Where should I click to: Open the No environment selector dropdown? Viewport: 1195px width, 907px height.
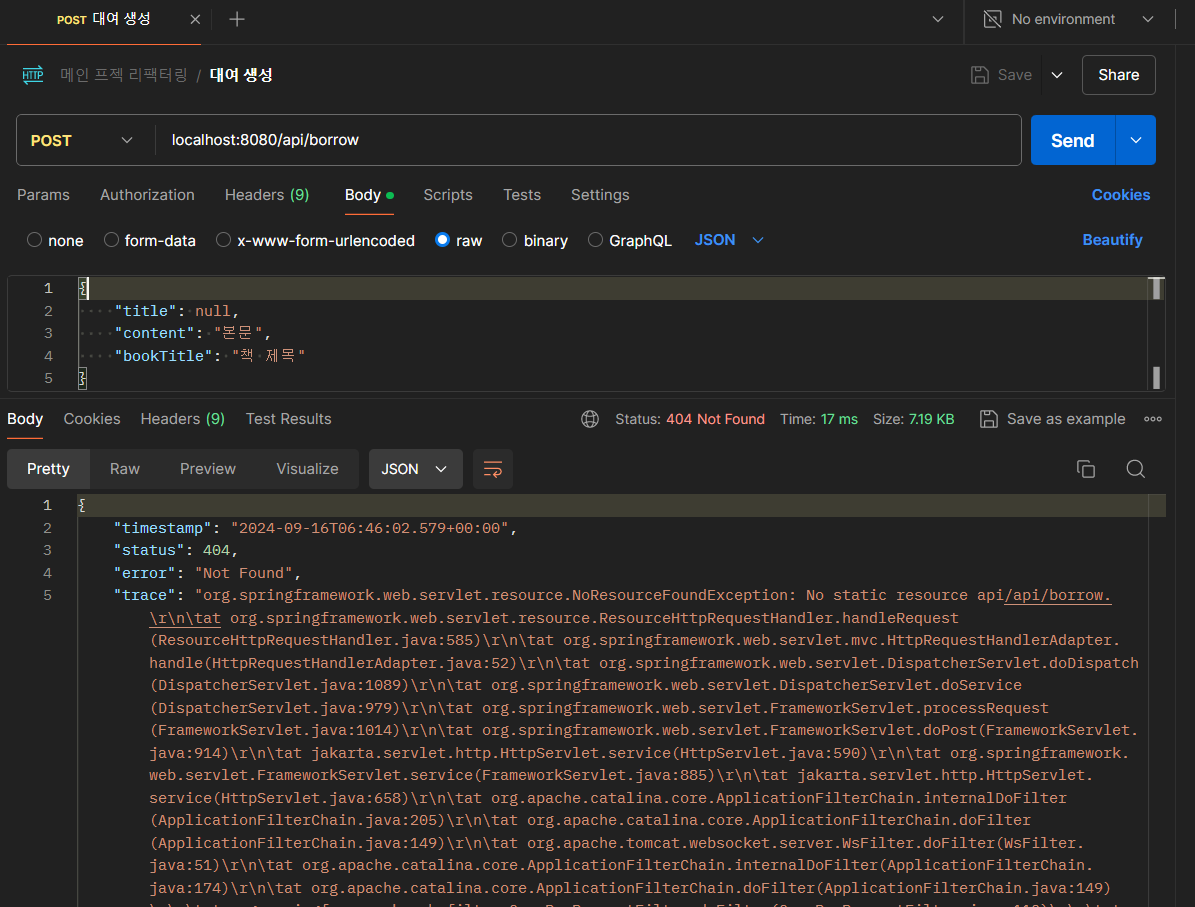[x=1068, y=19]
